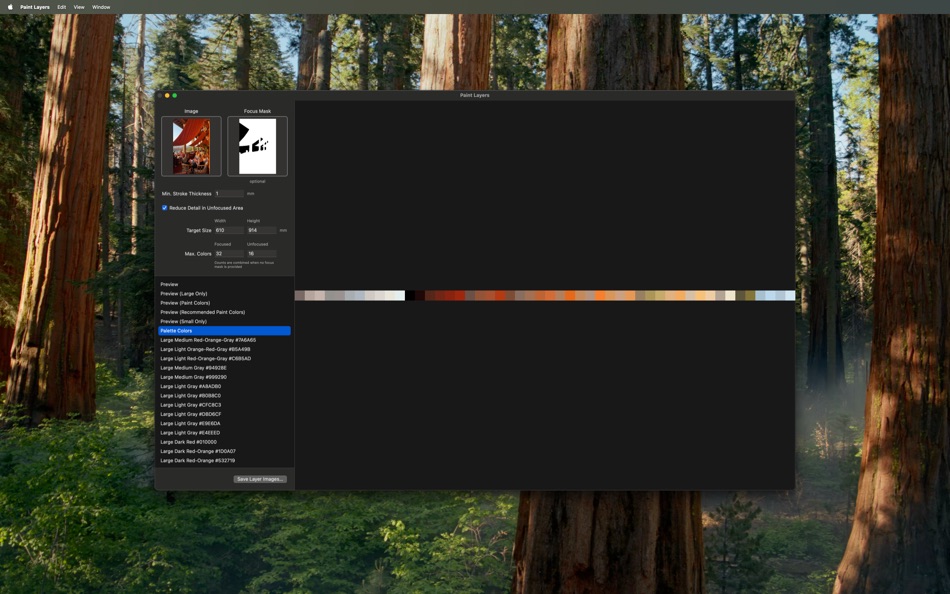Select Large Light Orange-Red-Gray #B5A49B layer
The image size is (950, 594).
point(224,349)
